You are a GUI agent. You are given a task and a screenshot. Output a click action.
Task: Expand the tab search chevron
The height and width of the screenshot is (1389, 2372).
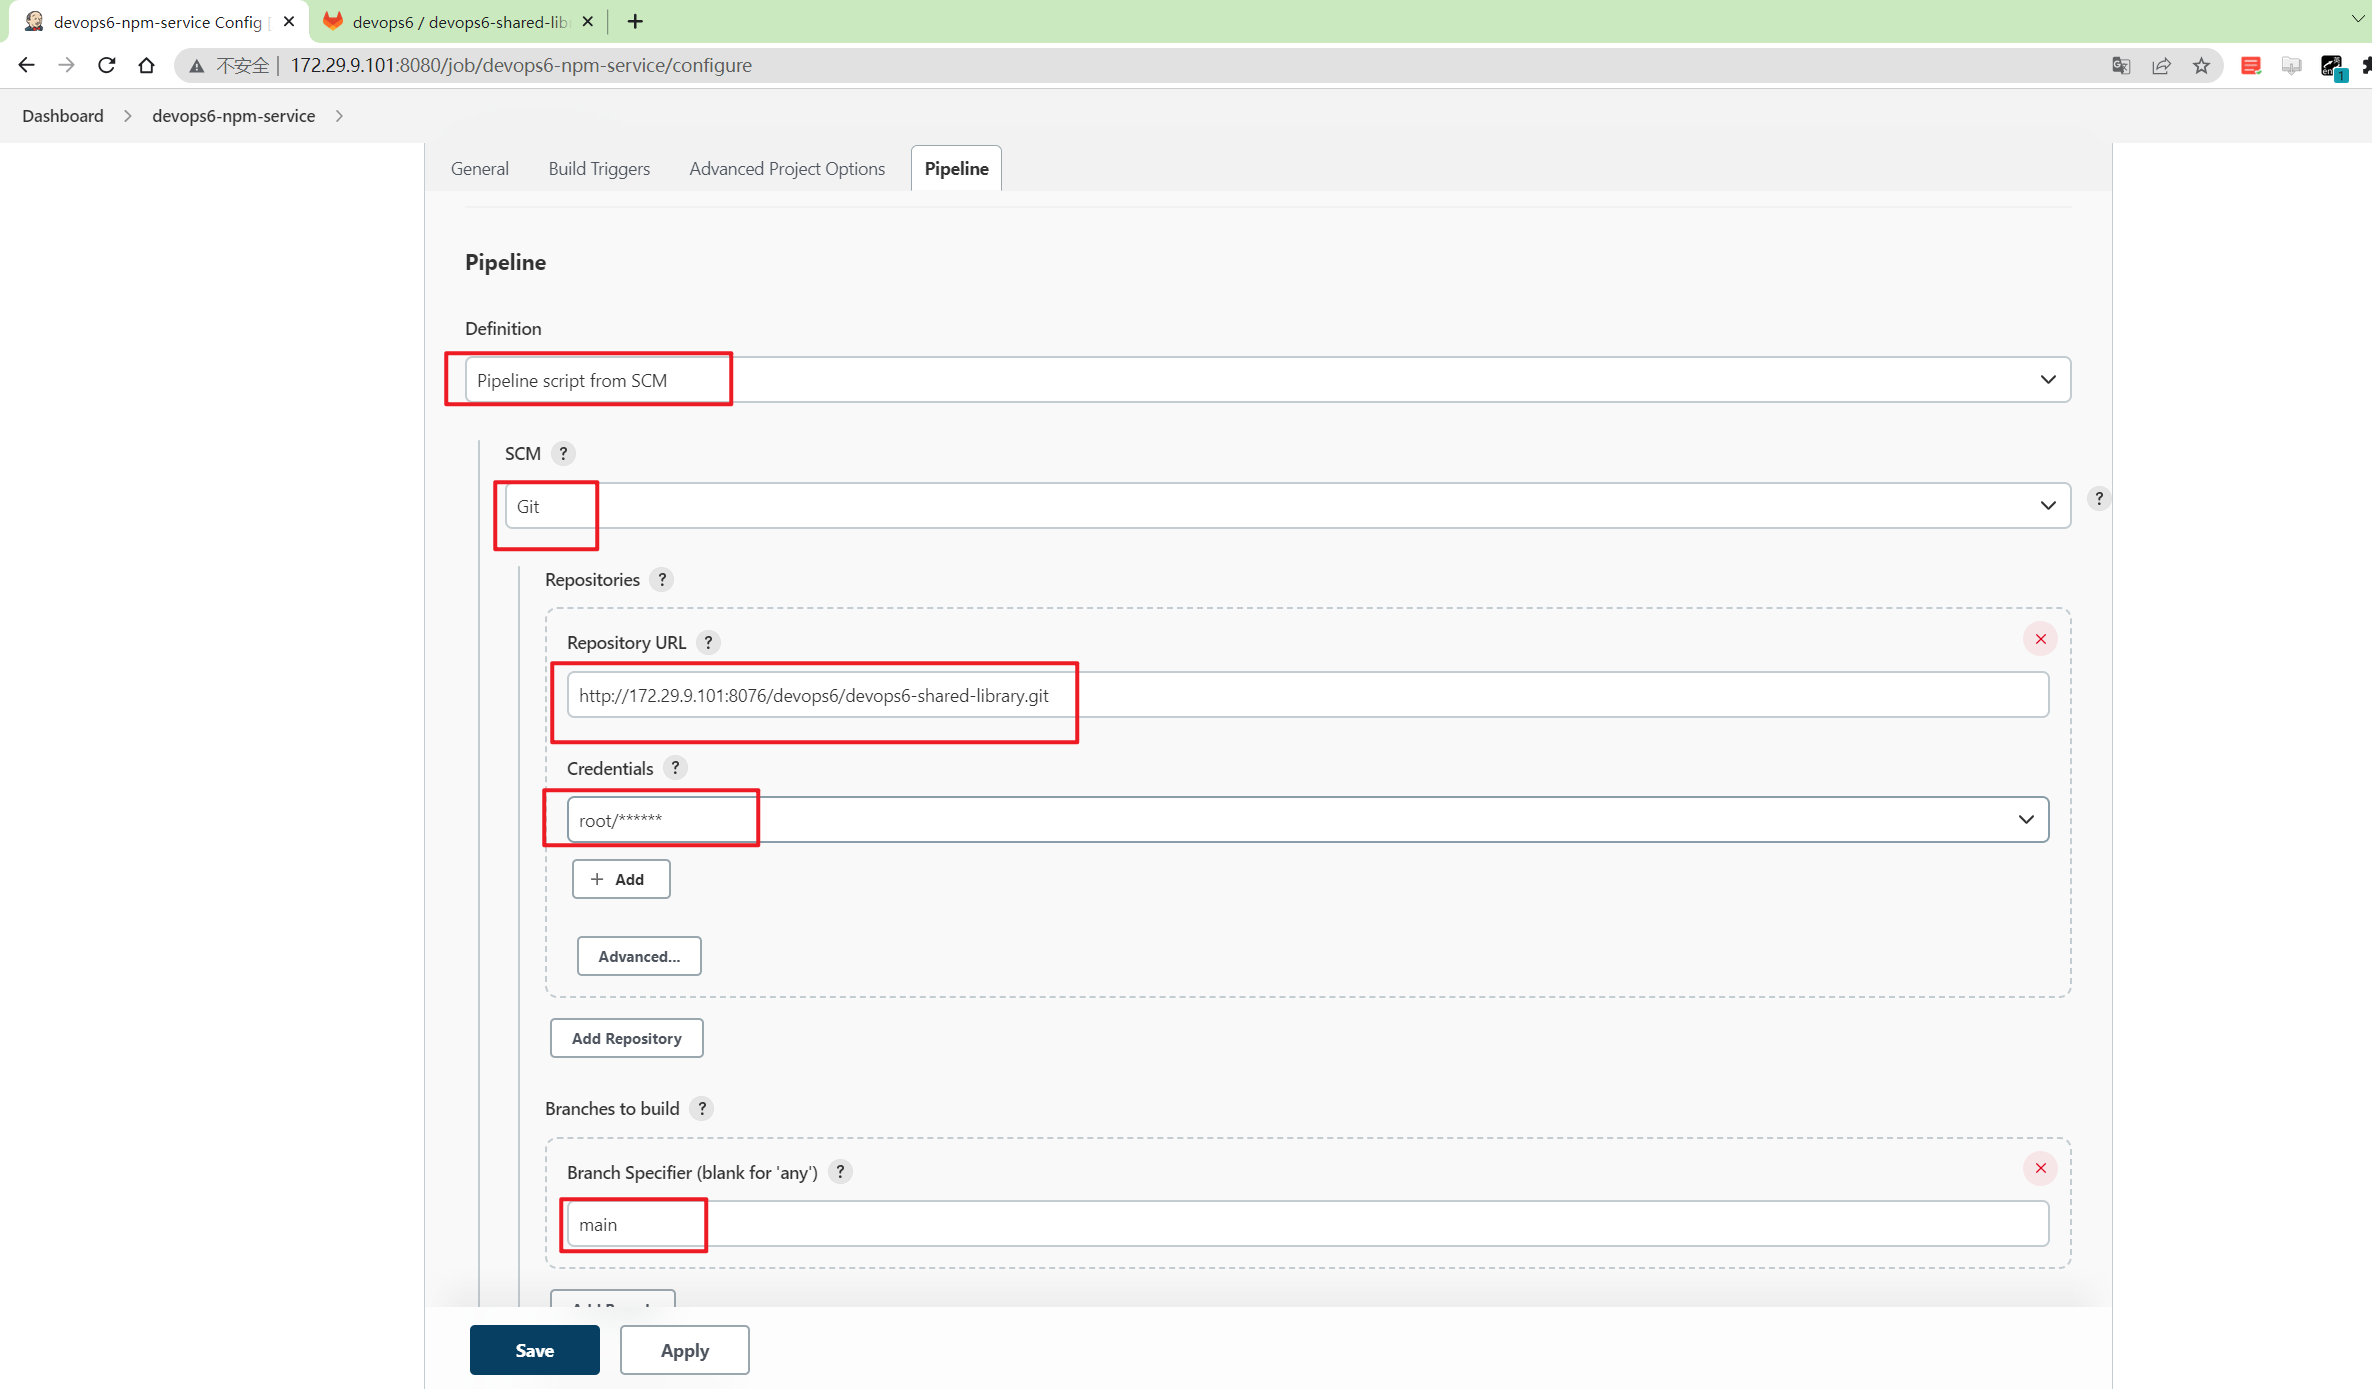click(2358, 19)
